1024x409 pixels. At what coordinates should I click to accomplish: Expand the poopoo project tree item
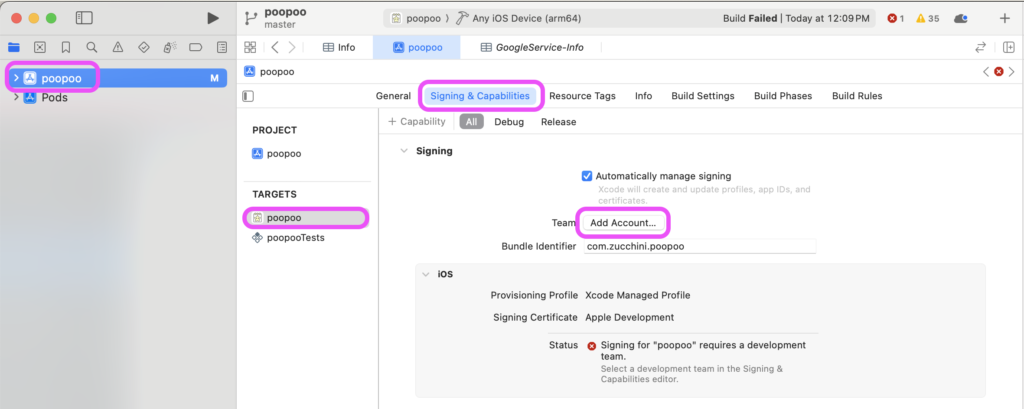(16, 78)
